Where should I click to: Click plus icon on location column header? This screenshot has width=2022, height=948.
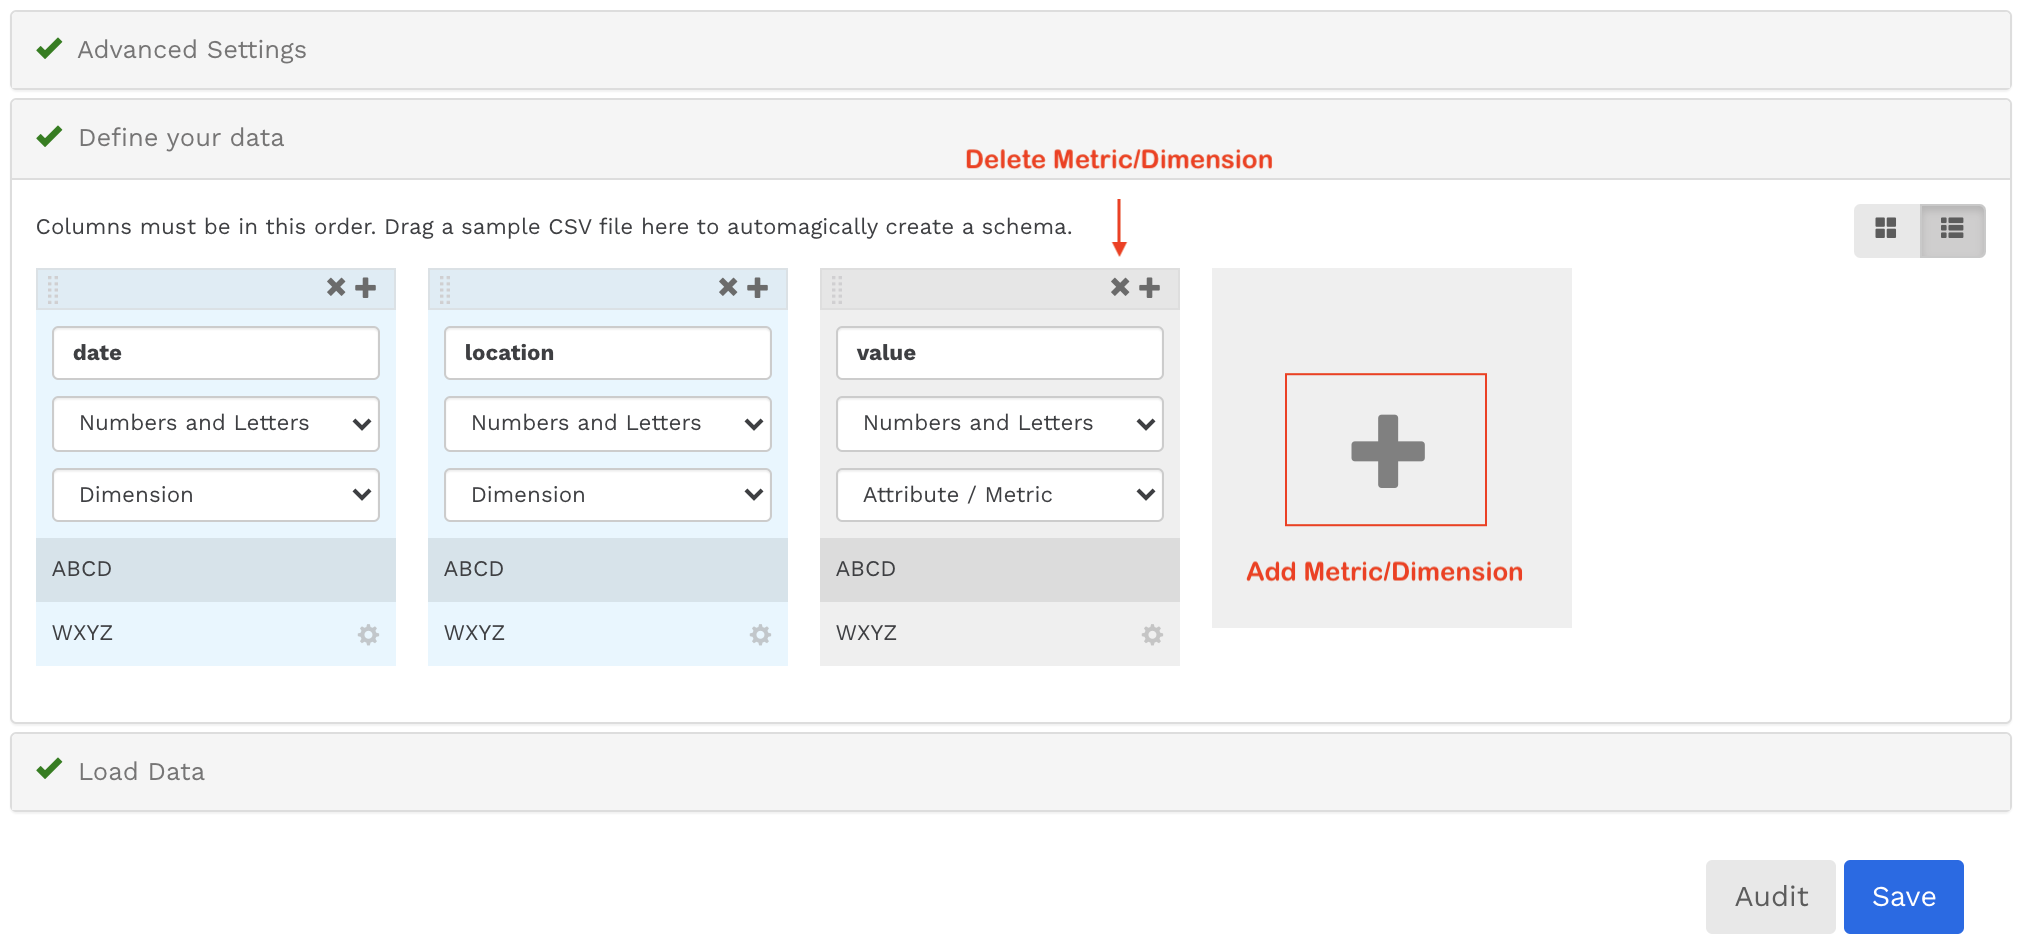point(758,288)
